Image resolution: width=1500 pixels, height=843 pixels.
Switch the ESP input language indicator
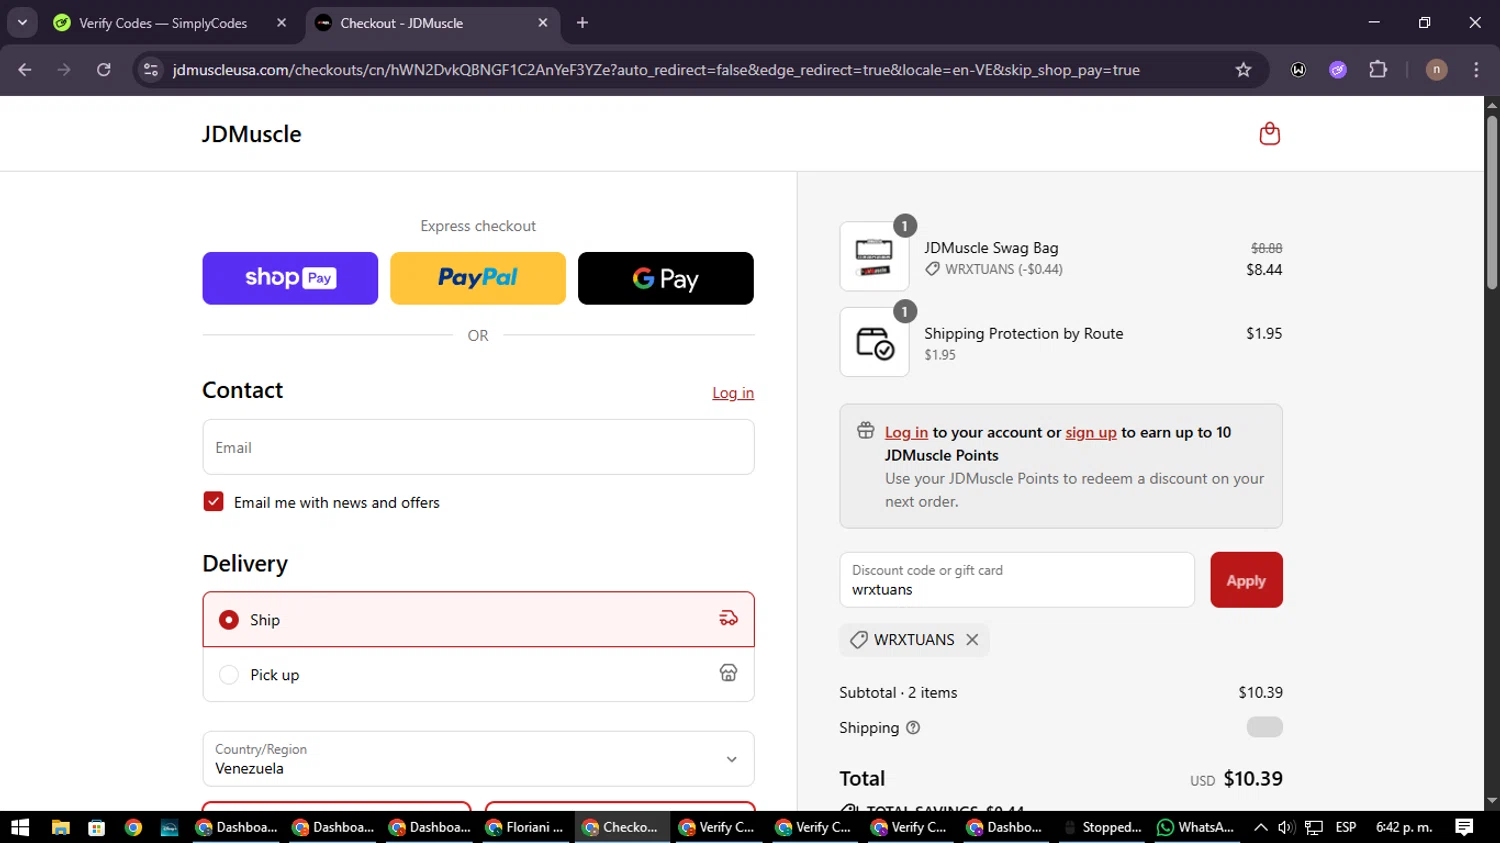tap(1346, 827)
